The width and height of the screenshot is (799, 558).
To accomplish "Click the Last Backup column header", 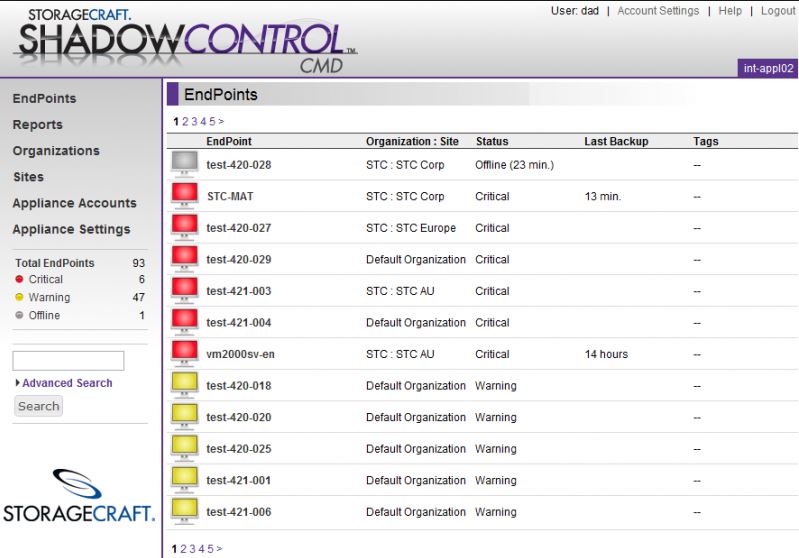I will point(616,141).
